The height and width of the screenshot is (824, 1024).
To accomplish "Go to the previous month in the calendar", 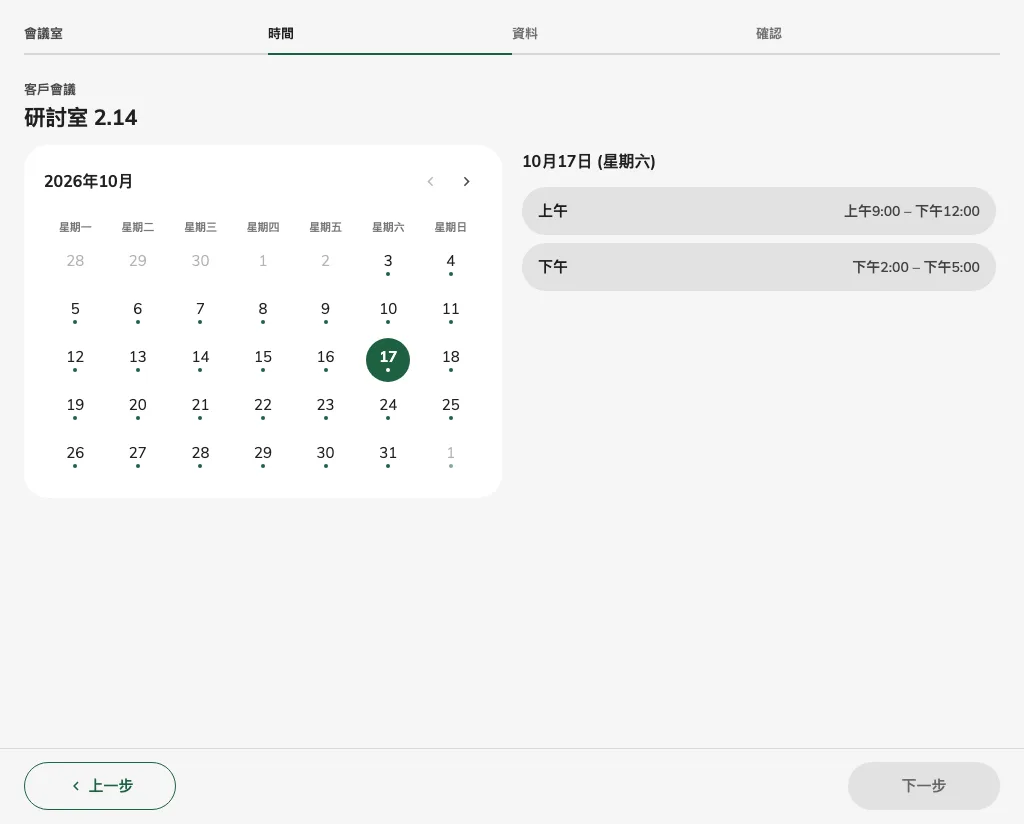I will tap(430, 182).
